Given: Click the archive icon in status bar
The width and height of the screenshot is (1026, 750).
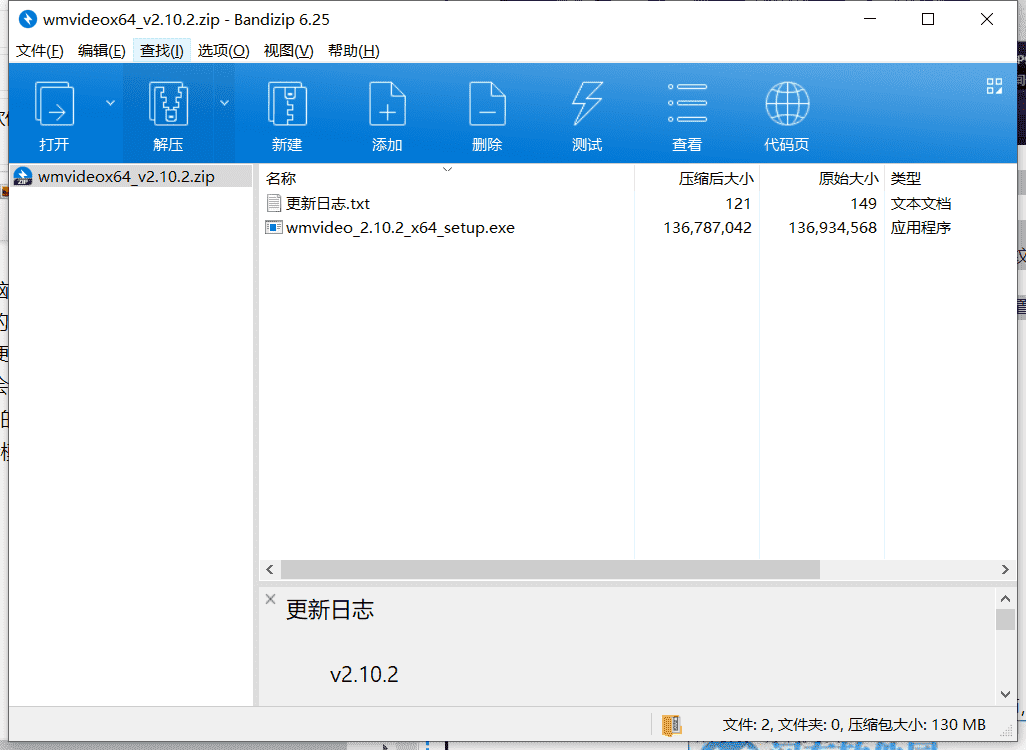Looking at the screenshot, I should (672, 725).
